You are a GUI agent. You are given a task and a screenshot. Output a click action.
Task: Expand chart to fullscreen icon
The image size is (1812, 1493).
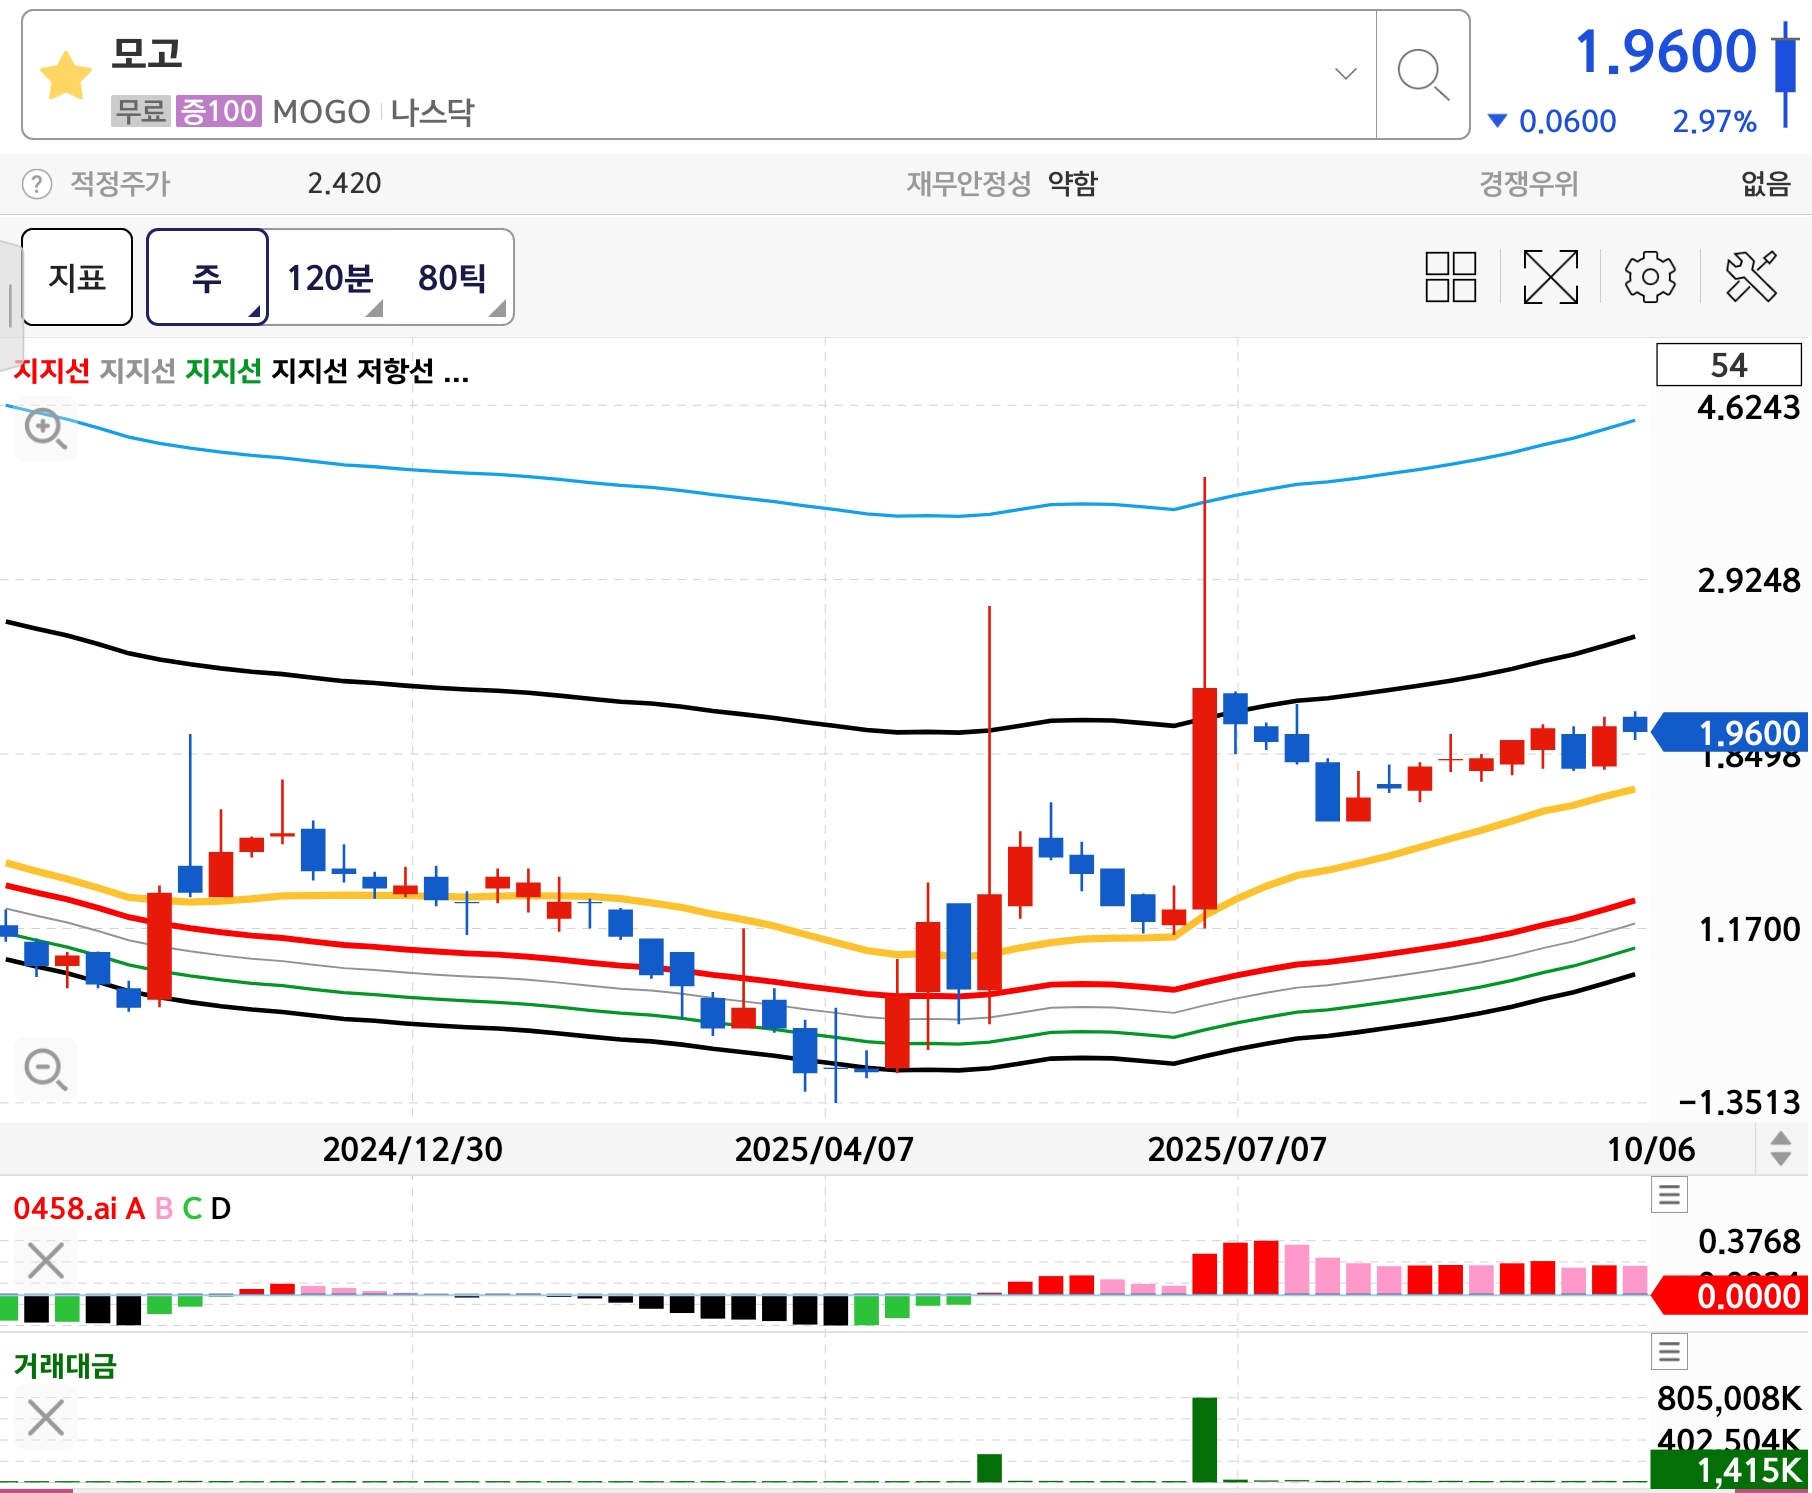click(x=1551, y=277)
